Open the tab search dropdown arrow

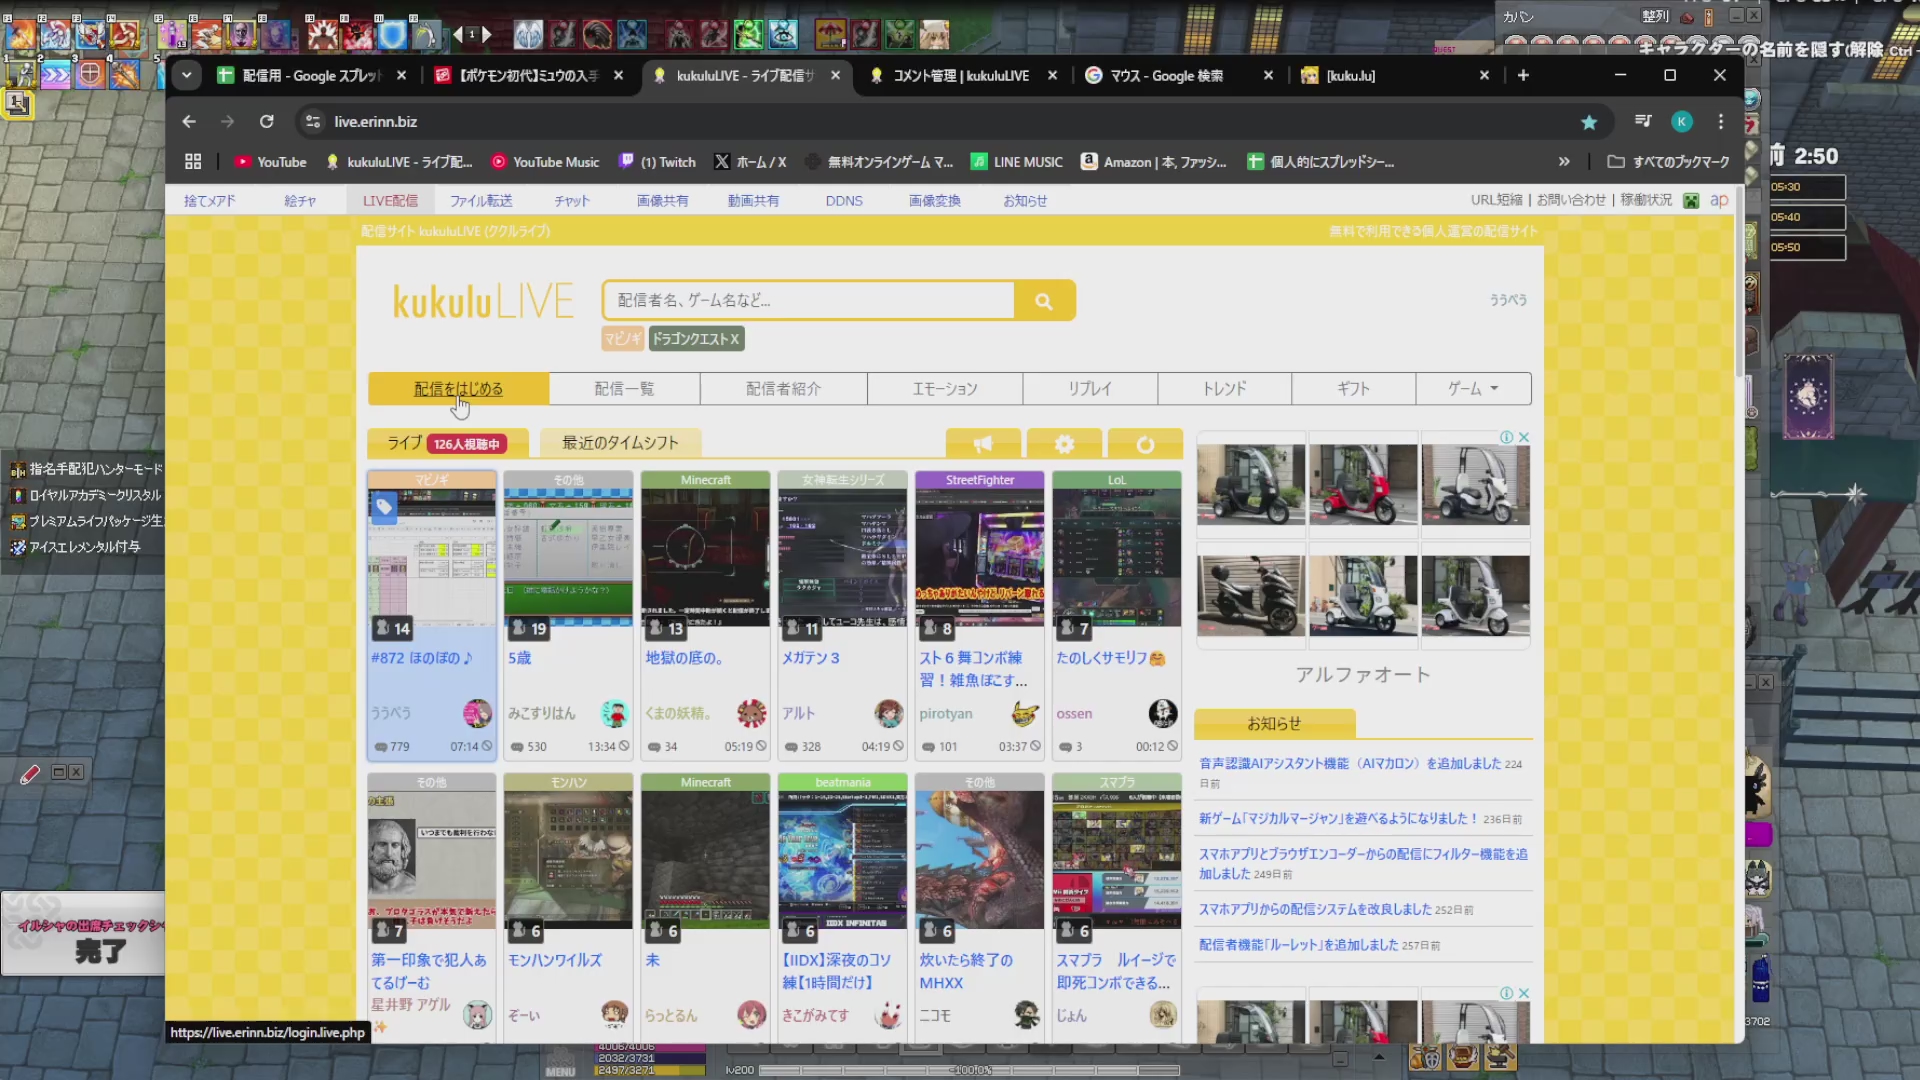(187, 76)
